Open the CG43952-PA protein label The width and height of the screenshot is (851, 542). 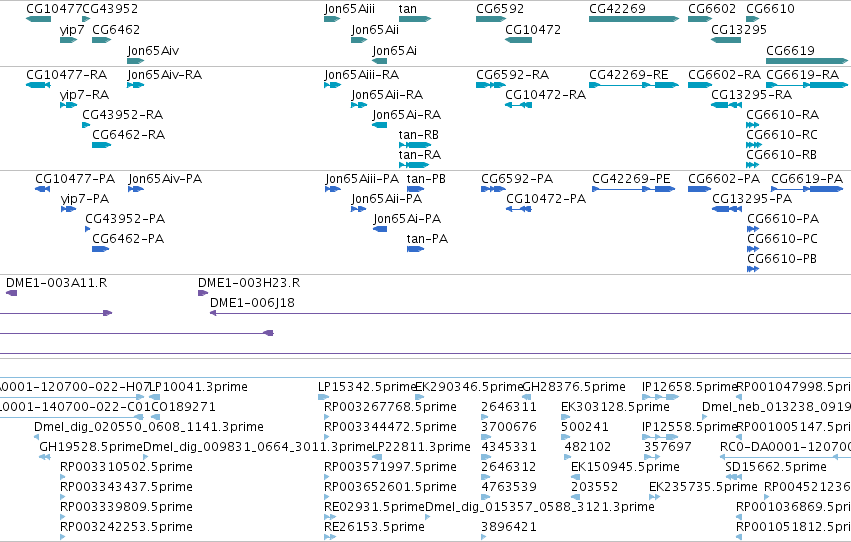[x=125, y=219]
